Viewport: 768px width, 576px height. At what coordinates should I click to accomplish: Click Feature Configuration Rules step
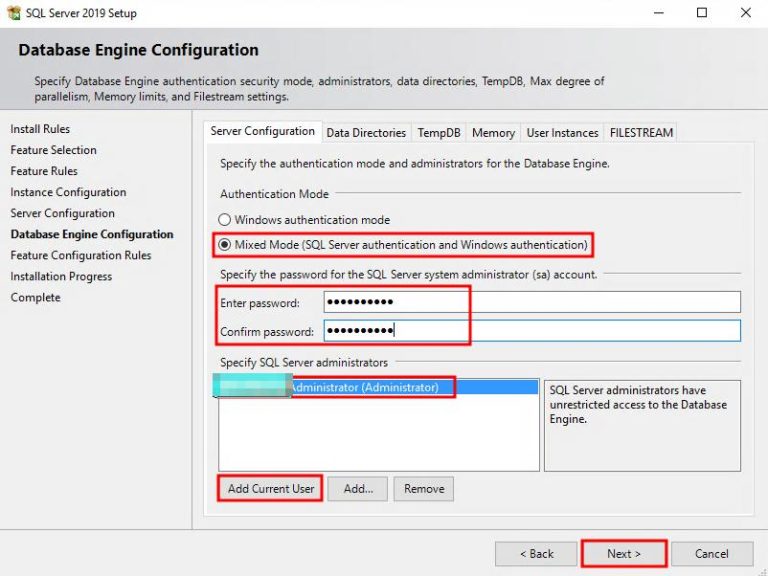pyautogui.click(x=81, y=255)
